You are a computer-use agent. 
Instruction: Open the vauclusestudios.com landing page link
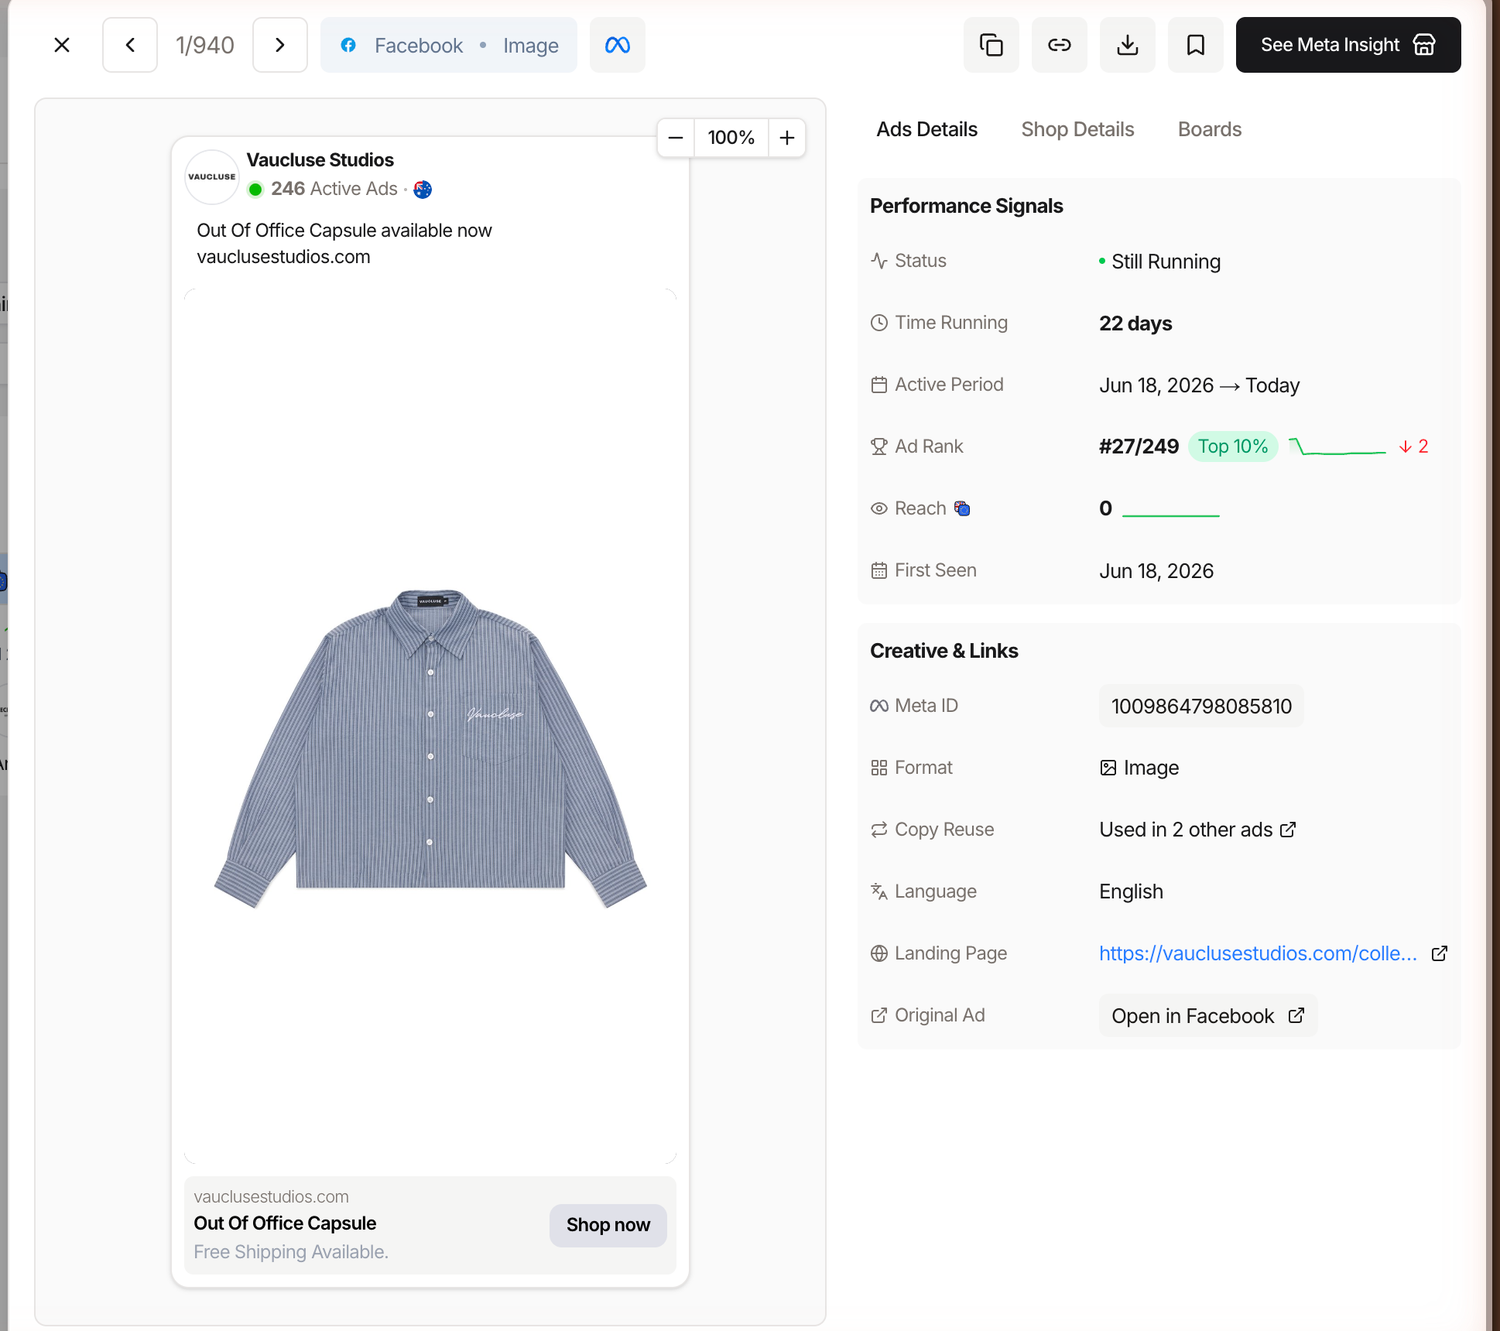click(x=1258, y=953)
